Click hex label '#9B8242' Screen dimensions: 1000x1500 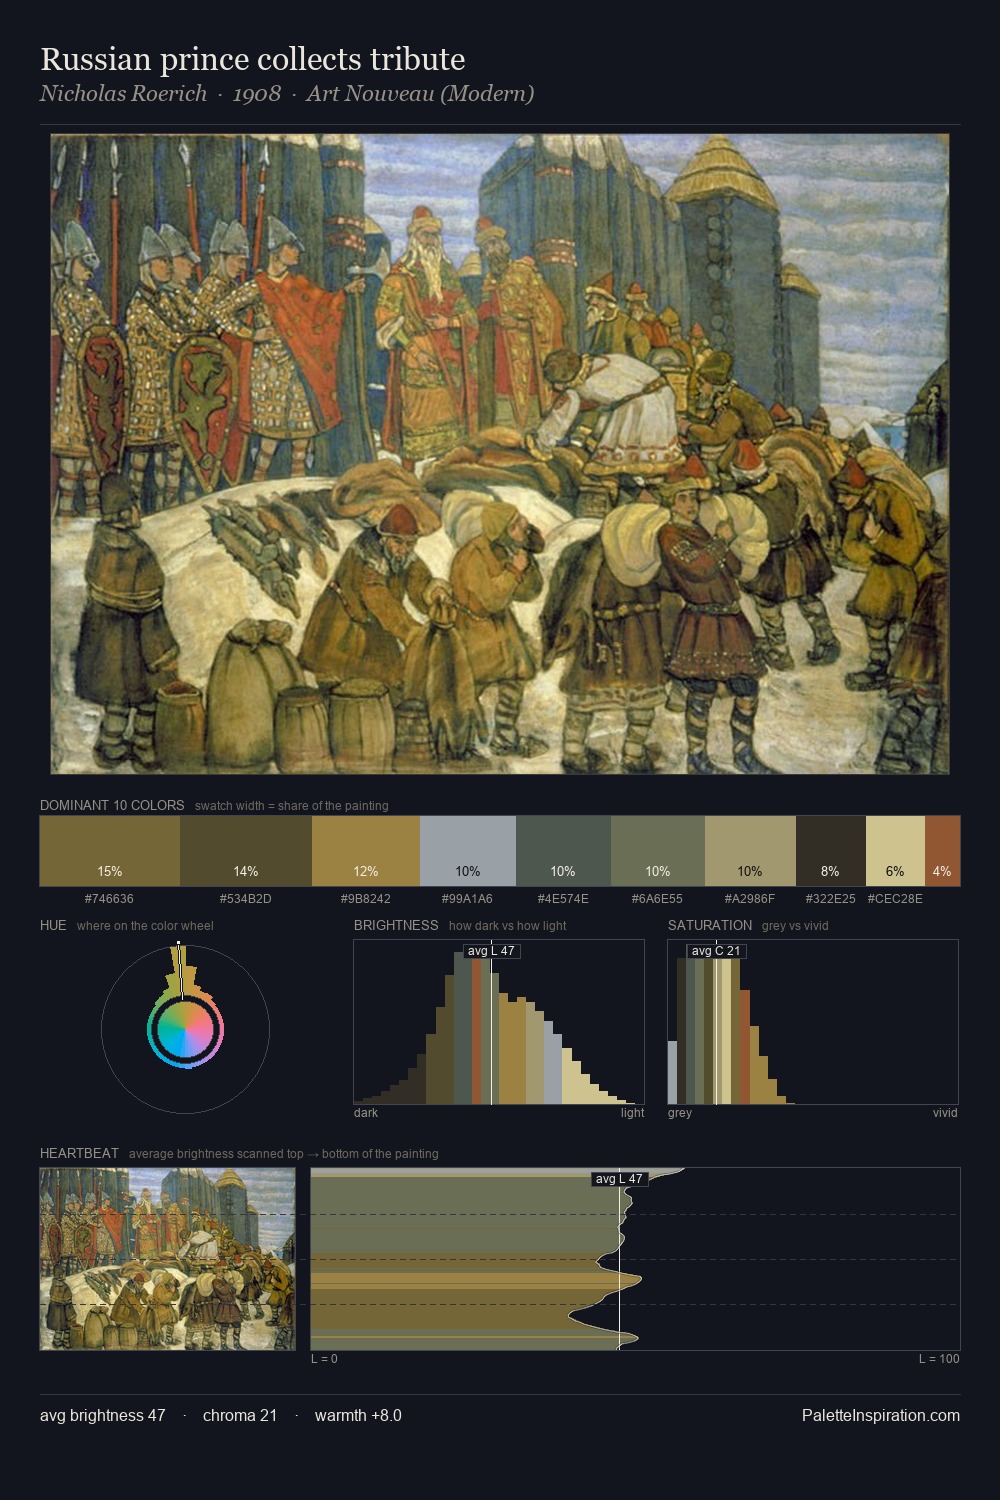[x=366, y=899]
